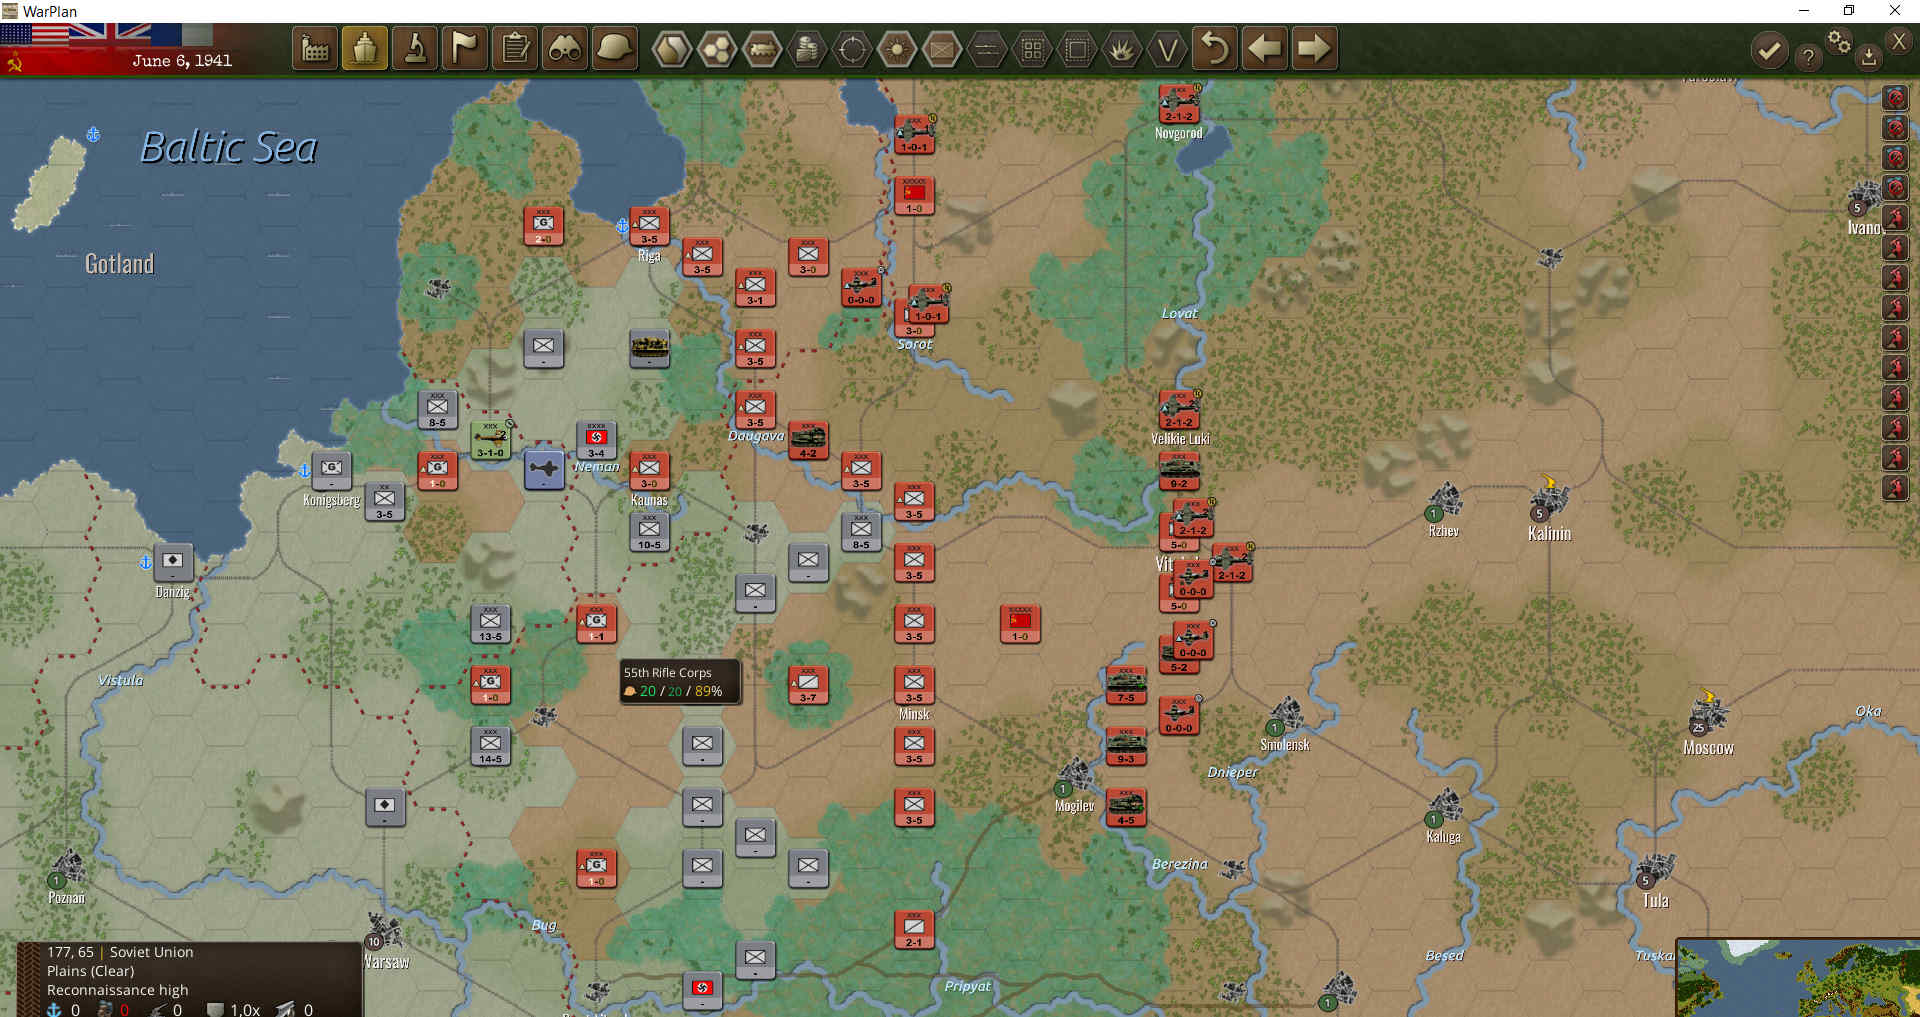Toggle the coins supply overlay
The height and width of the screenshot is (1017, 1920).
click(x=807, y=49)
